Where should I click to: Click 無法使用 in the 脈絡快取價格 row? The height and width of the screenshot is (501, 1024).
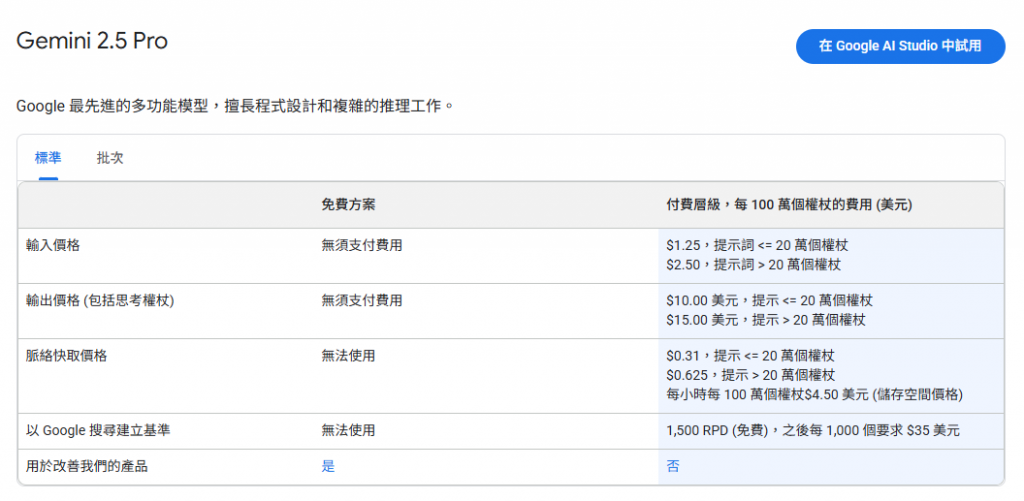tap(348, 356)
